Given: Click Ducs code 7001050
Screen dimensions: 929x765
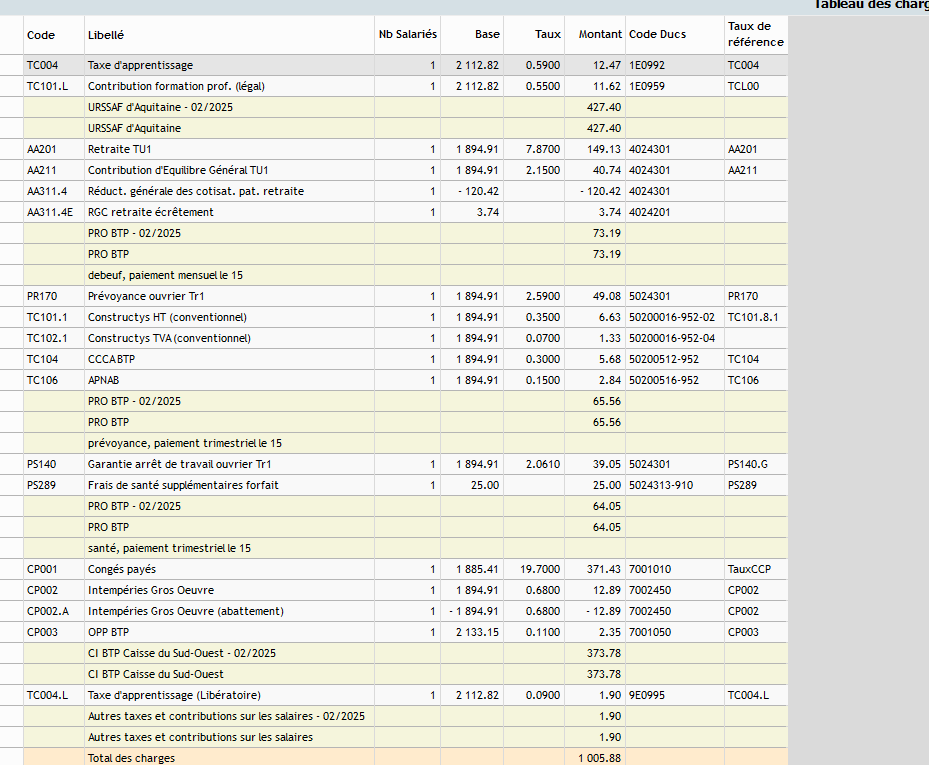Looking at the screenshot, I should (650, 632).
